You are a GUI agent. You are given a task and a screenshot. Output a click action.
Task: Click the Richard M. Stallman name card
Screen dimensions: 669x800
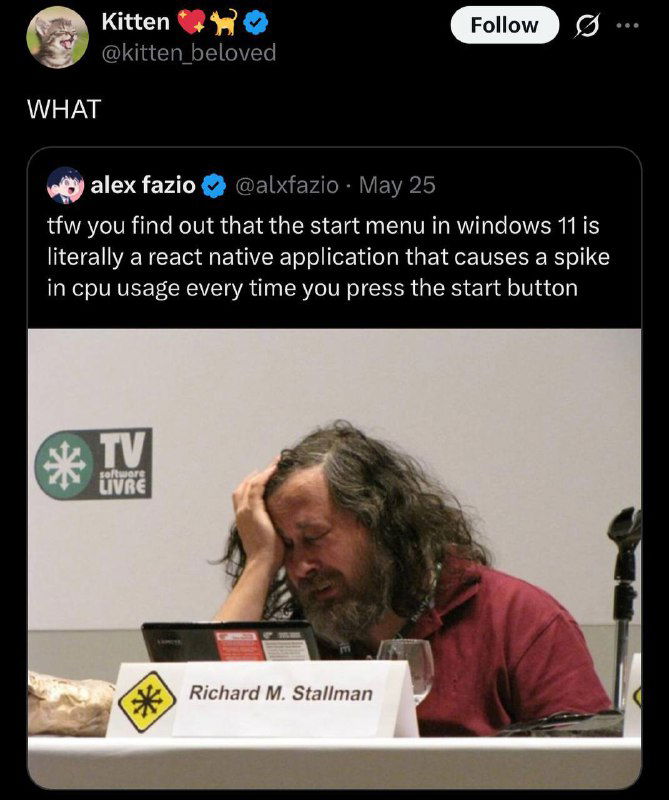[263, 698]
